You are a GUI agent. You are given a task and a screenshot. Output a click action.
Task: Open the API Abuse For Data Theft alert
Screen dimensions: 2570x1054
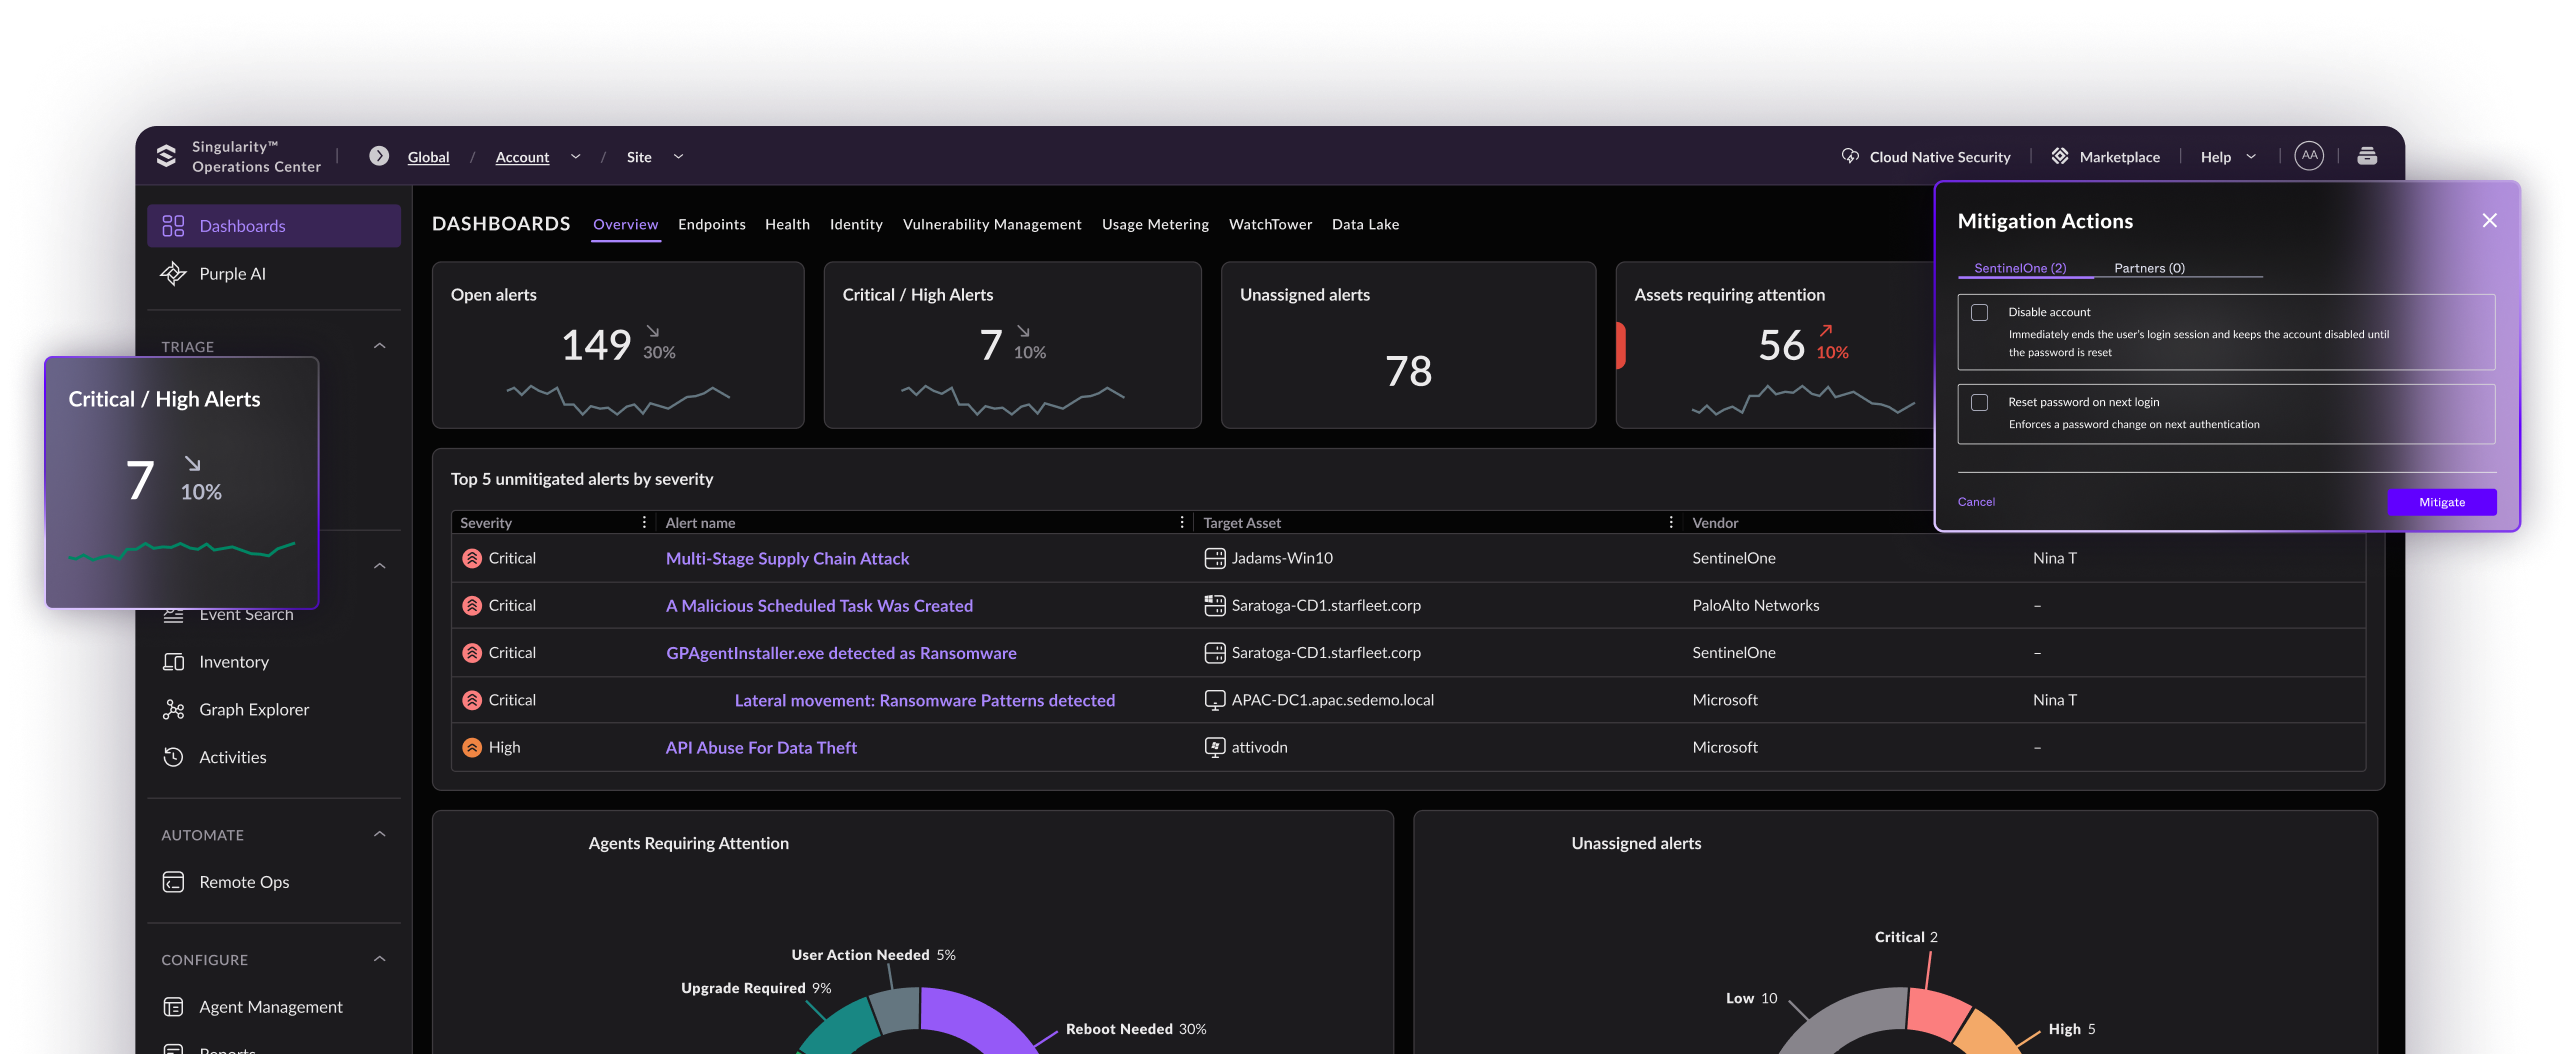coord(761,747)
